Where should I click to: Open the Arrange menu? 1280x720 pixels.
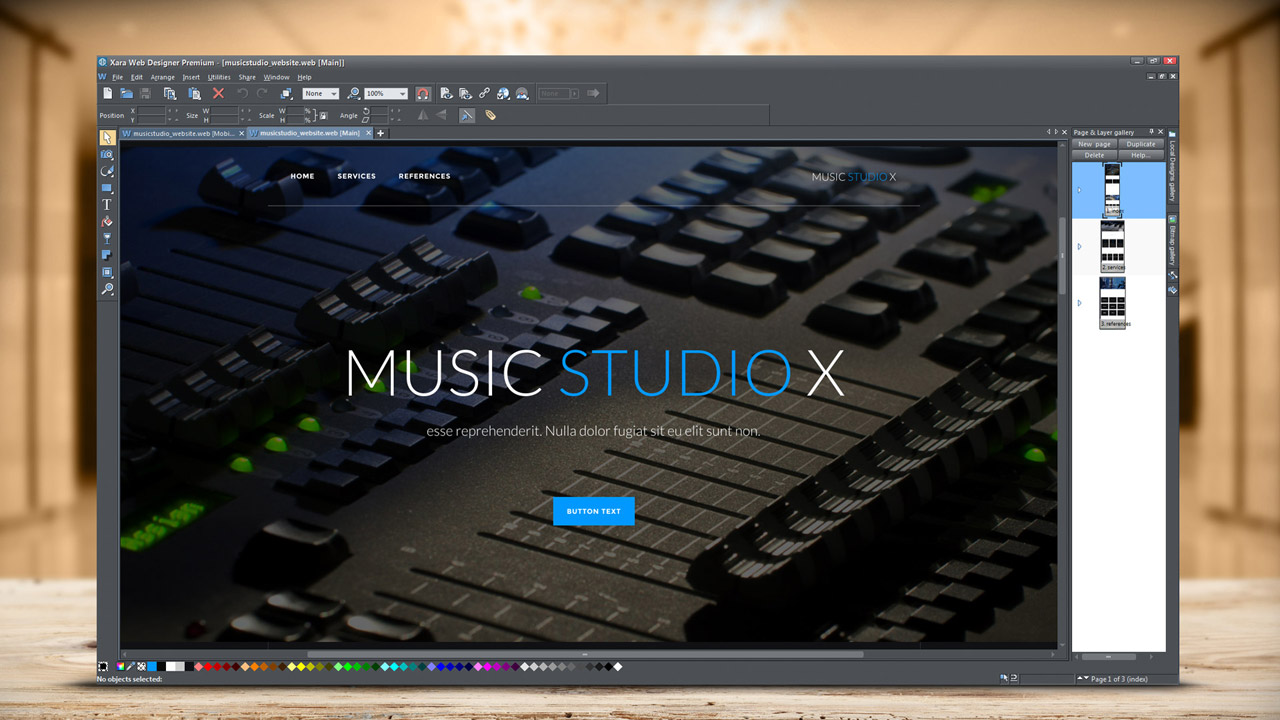(x=163, y=77)
